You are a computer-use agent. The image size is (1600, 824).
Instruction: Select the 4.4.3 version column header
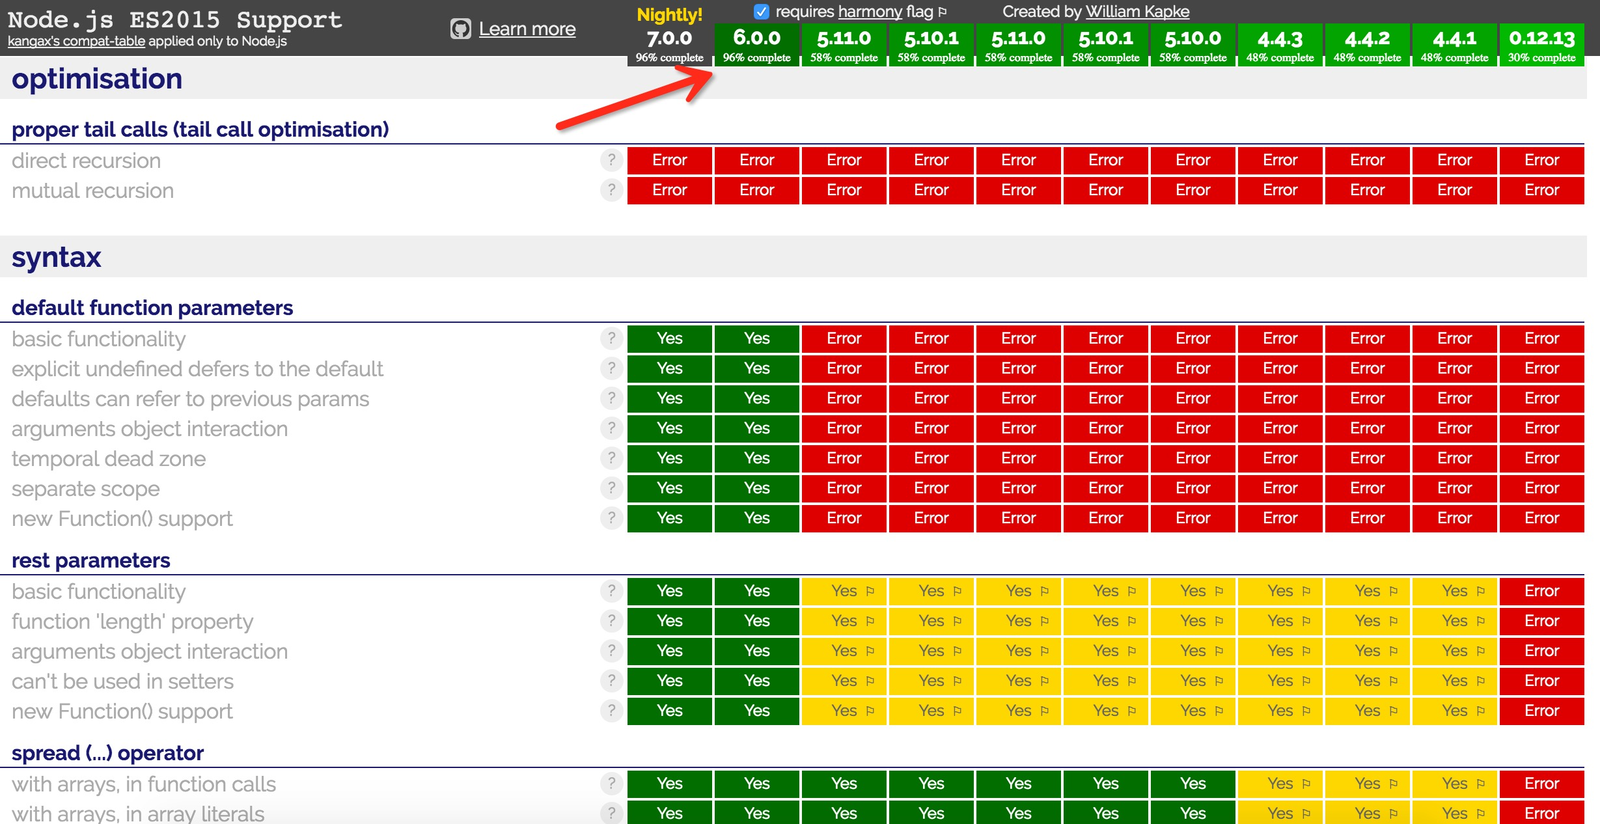point(1280,44)
